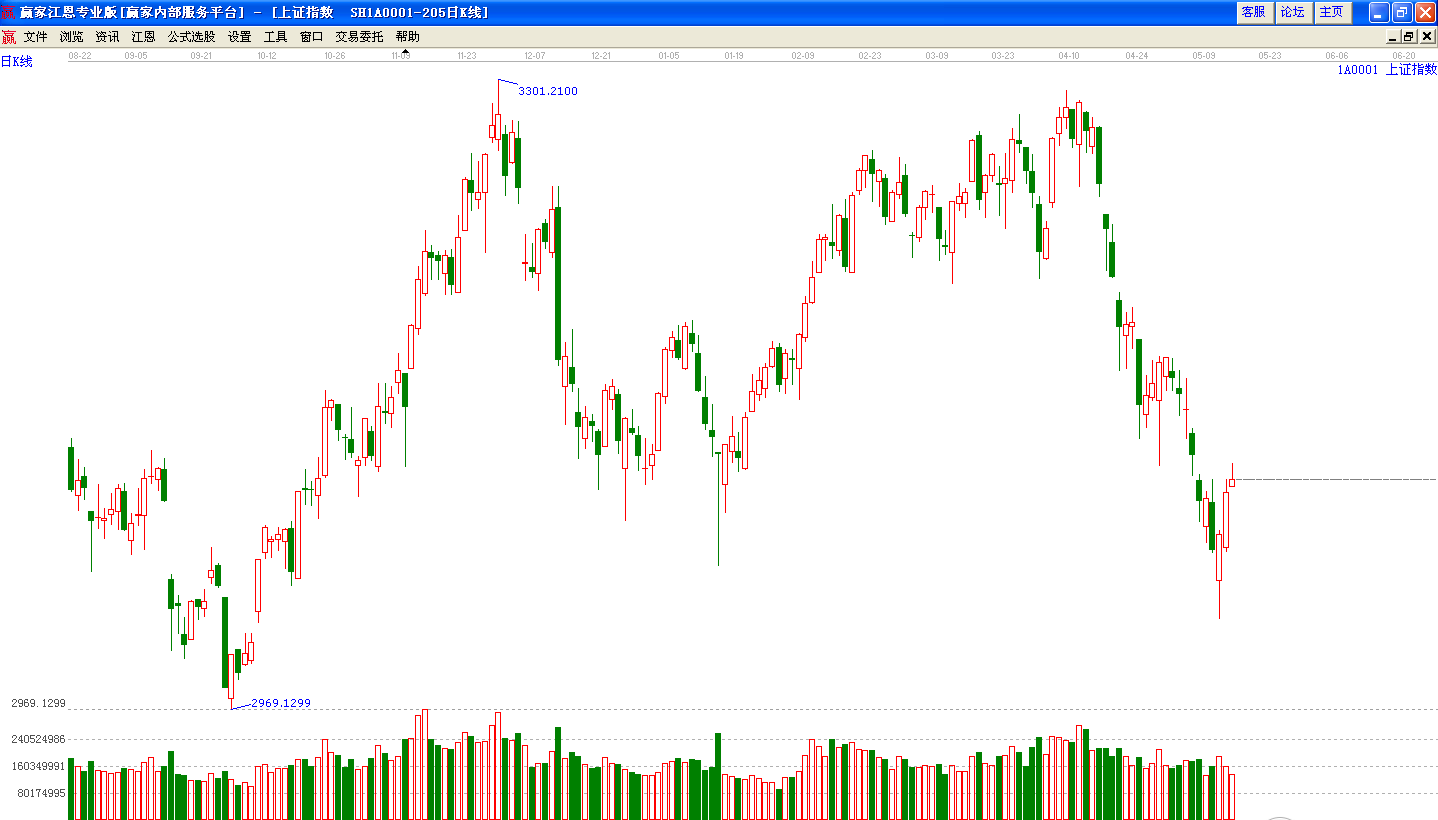
Task: Open the 论坛 forum button
Action: 1293,12
